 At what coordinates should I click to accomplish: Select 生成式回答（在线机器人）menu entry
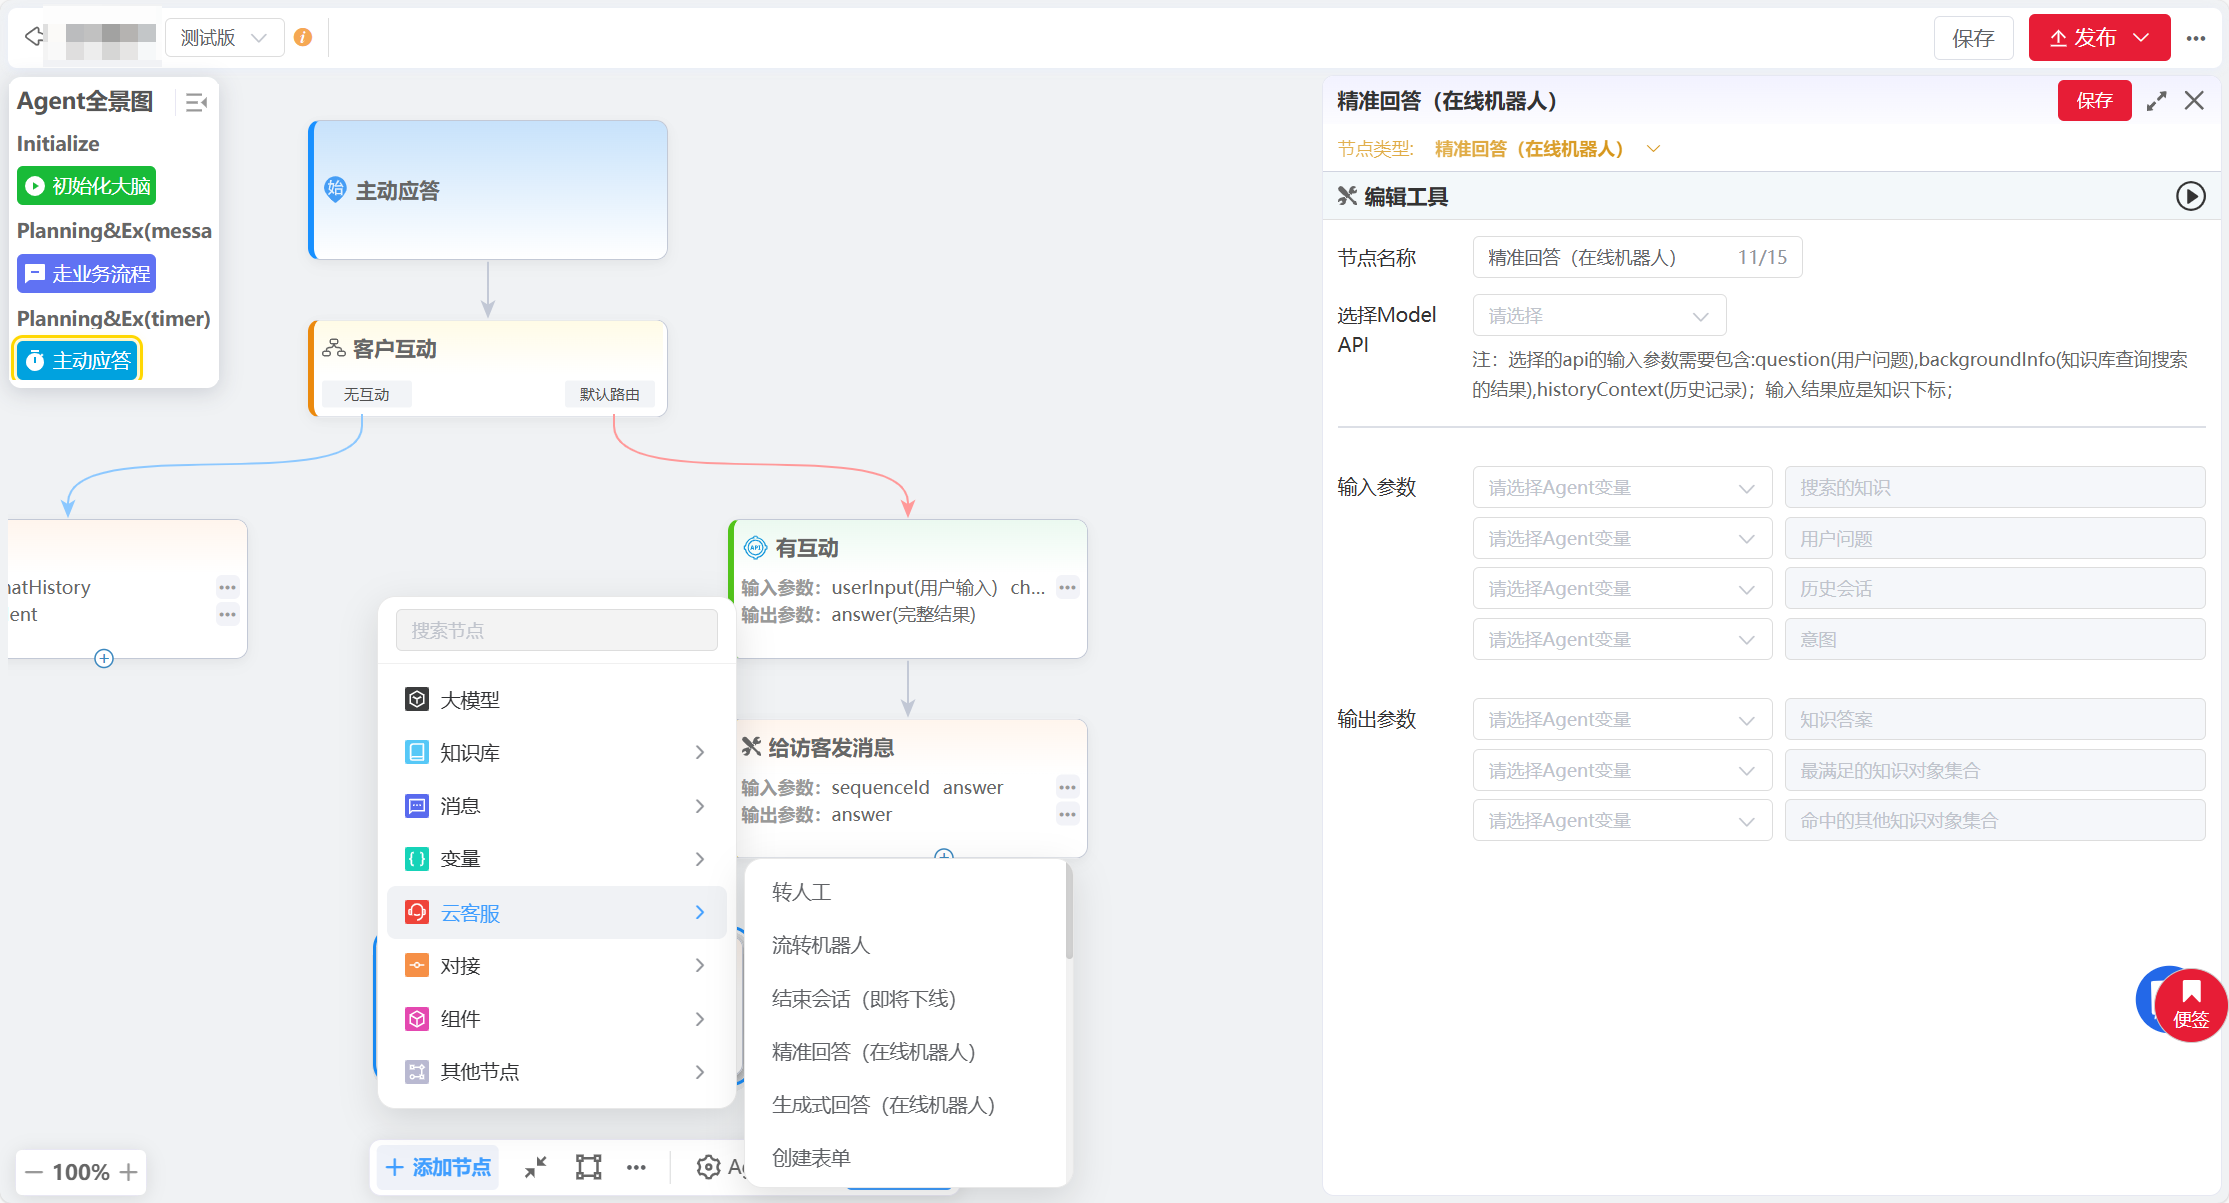click(x=883, y=1105)
